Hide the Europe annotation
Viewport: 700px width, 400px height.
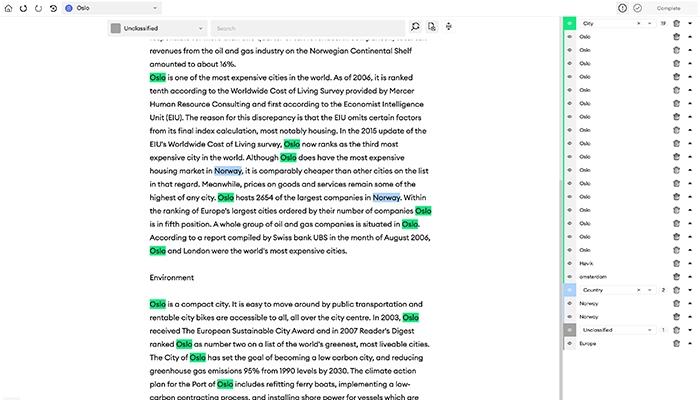click(570, 343)
